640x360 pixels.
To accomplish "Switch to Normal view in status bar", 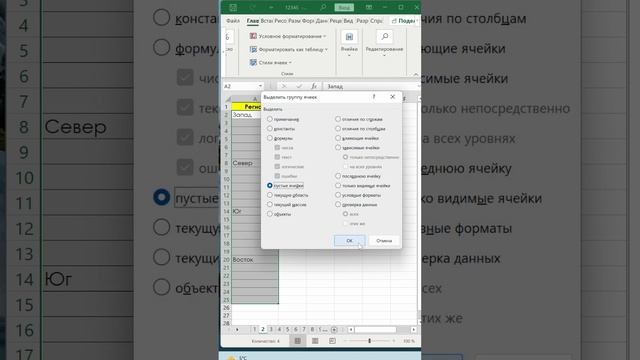I will click(x=298, y=341).
